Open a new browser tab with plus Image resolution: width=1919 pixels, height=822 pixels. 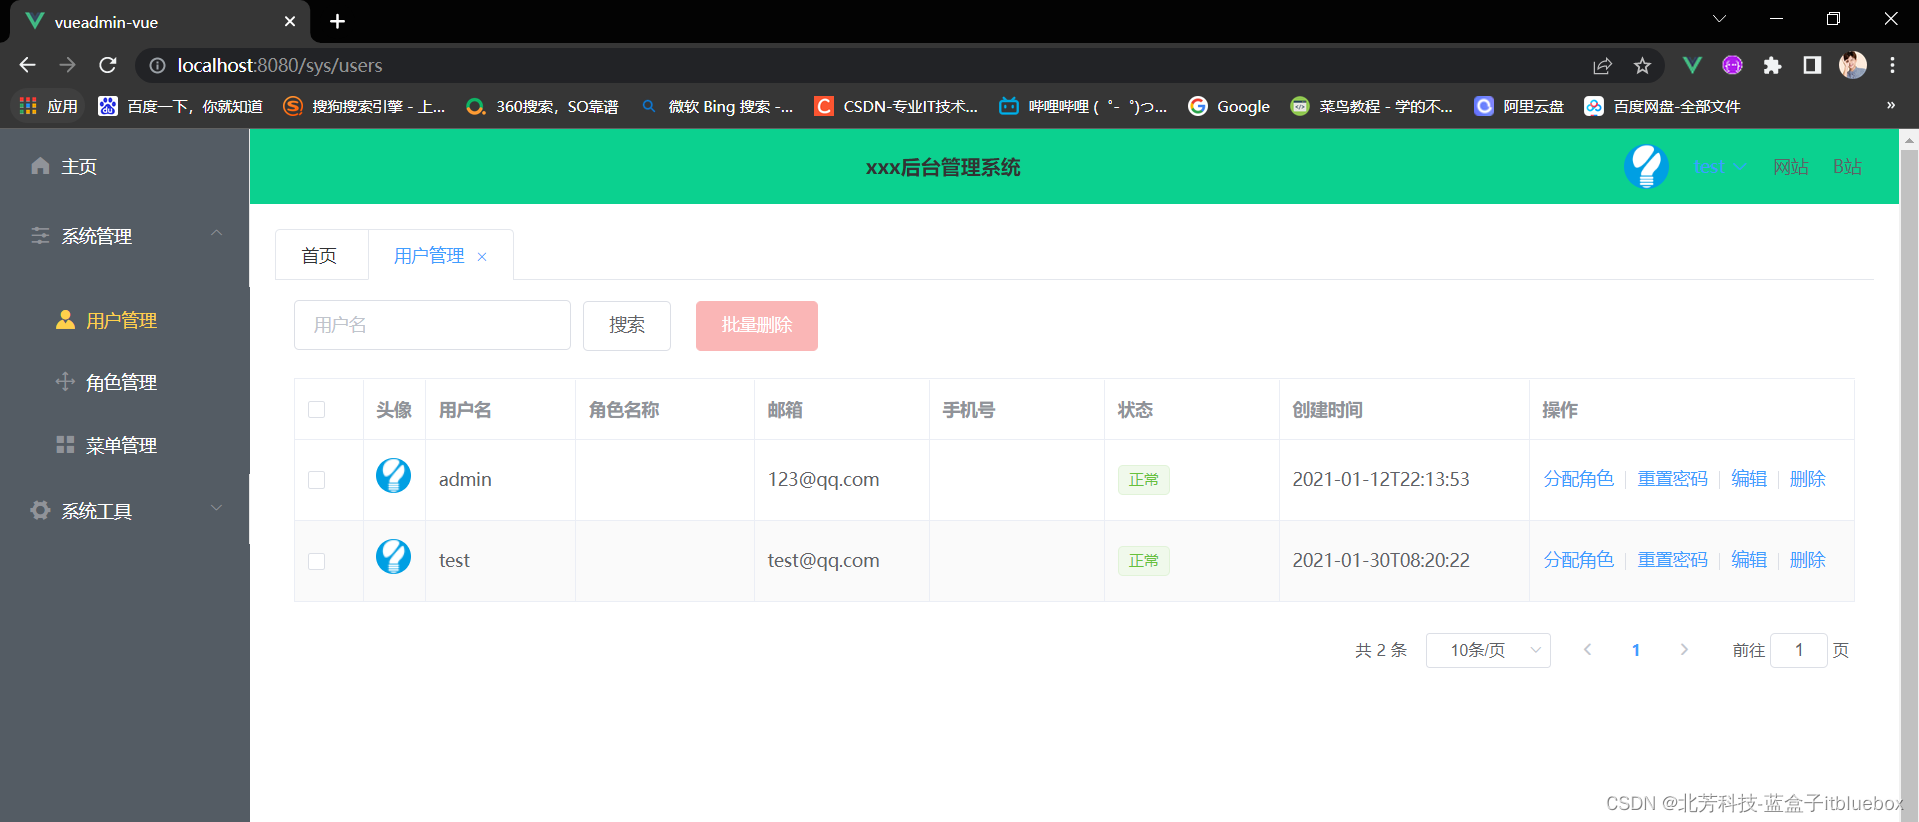click(338, 21)
